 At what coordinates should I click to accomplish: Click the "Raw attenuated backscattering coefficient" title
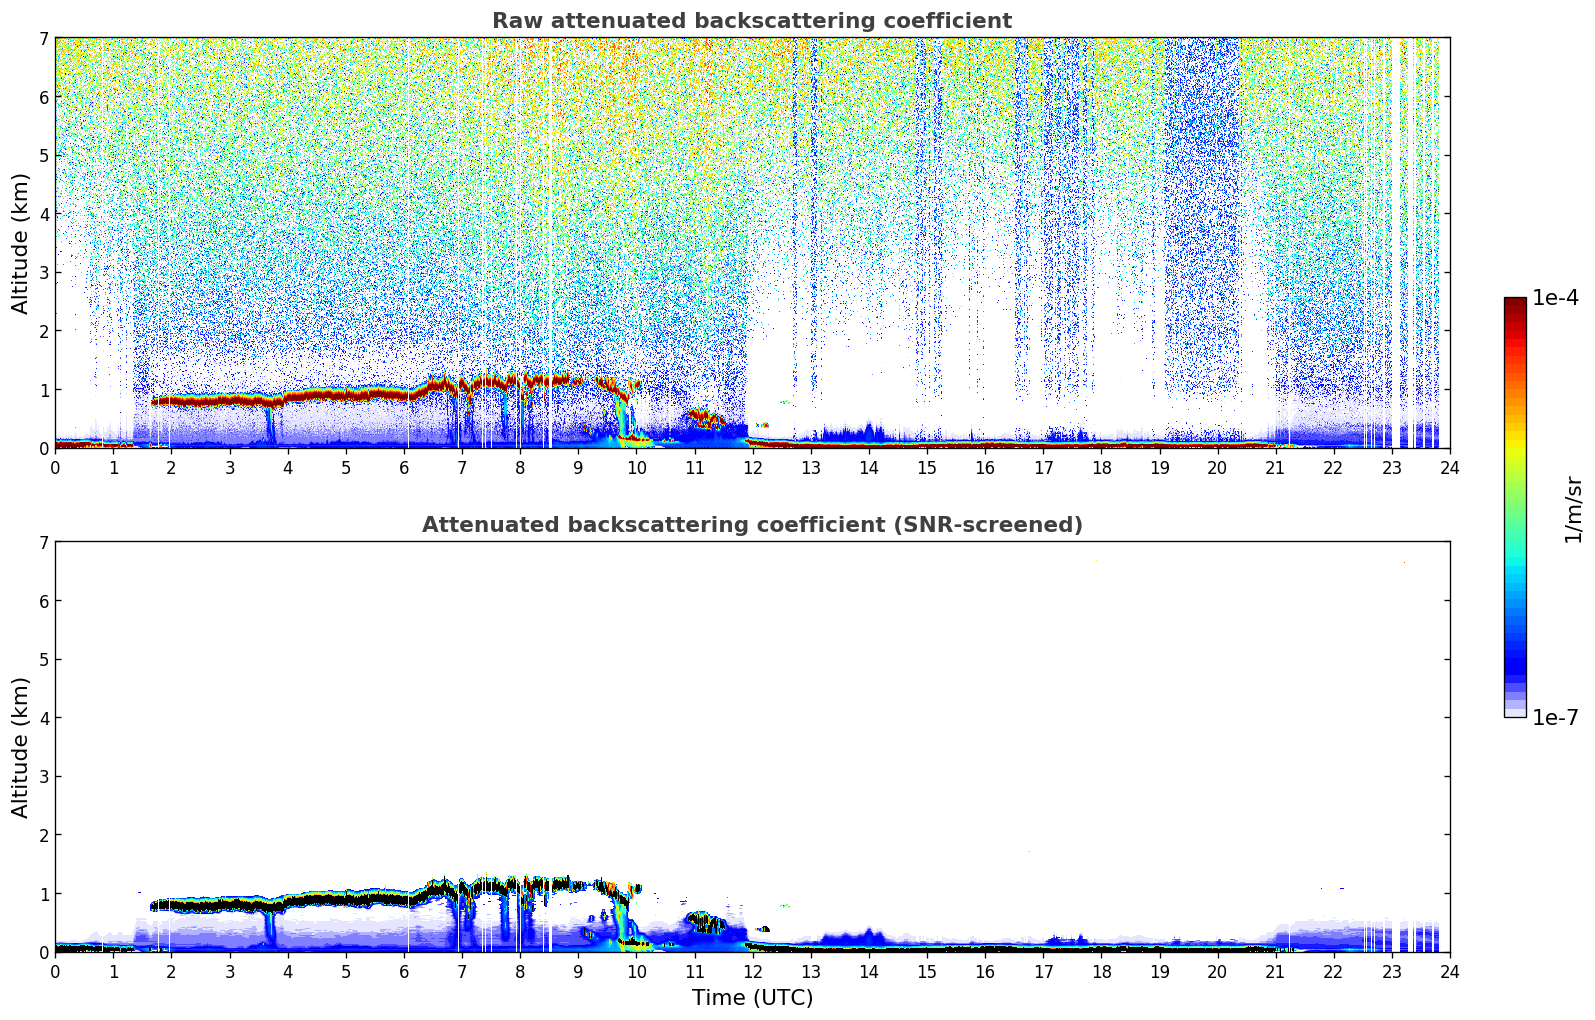click(x=752, y=21)
